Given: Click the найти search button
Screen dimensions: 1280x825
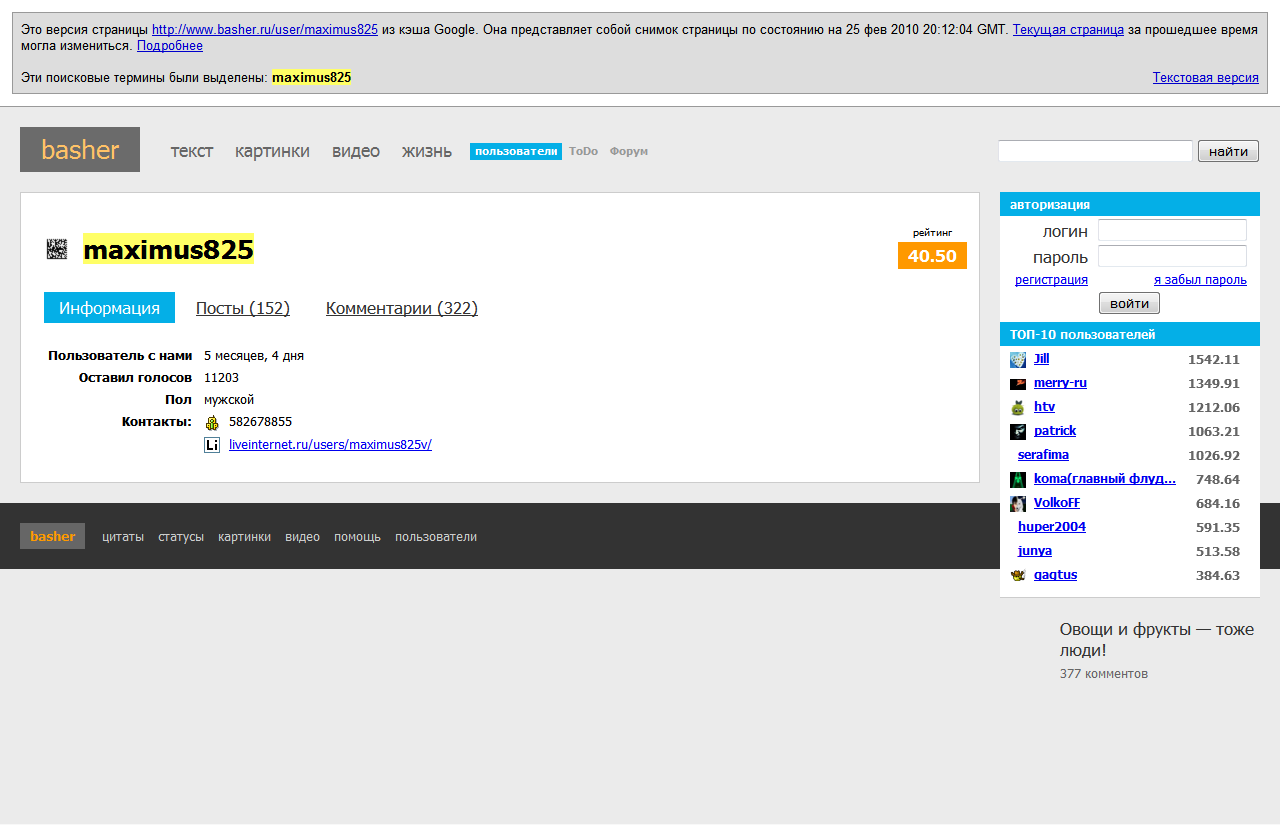Looking at the screenshot, I should (x=1228, y=151).
